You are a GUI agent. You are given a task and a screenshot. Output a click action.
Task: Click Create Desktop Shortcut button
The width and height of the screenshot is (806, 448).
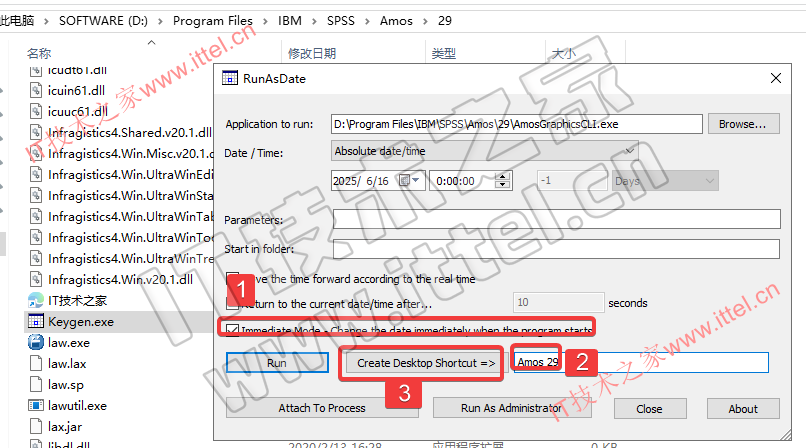click(426, 363)
